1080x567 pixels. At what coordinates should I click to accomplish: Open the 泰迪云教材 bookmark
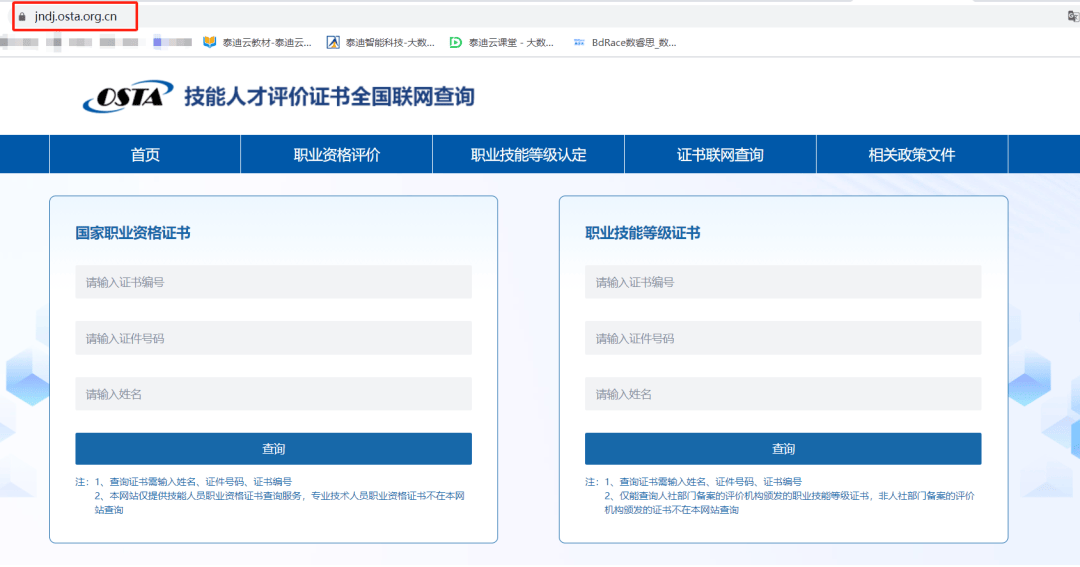coord(257,42)
